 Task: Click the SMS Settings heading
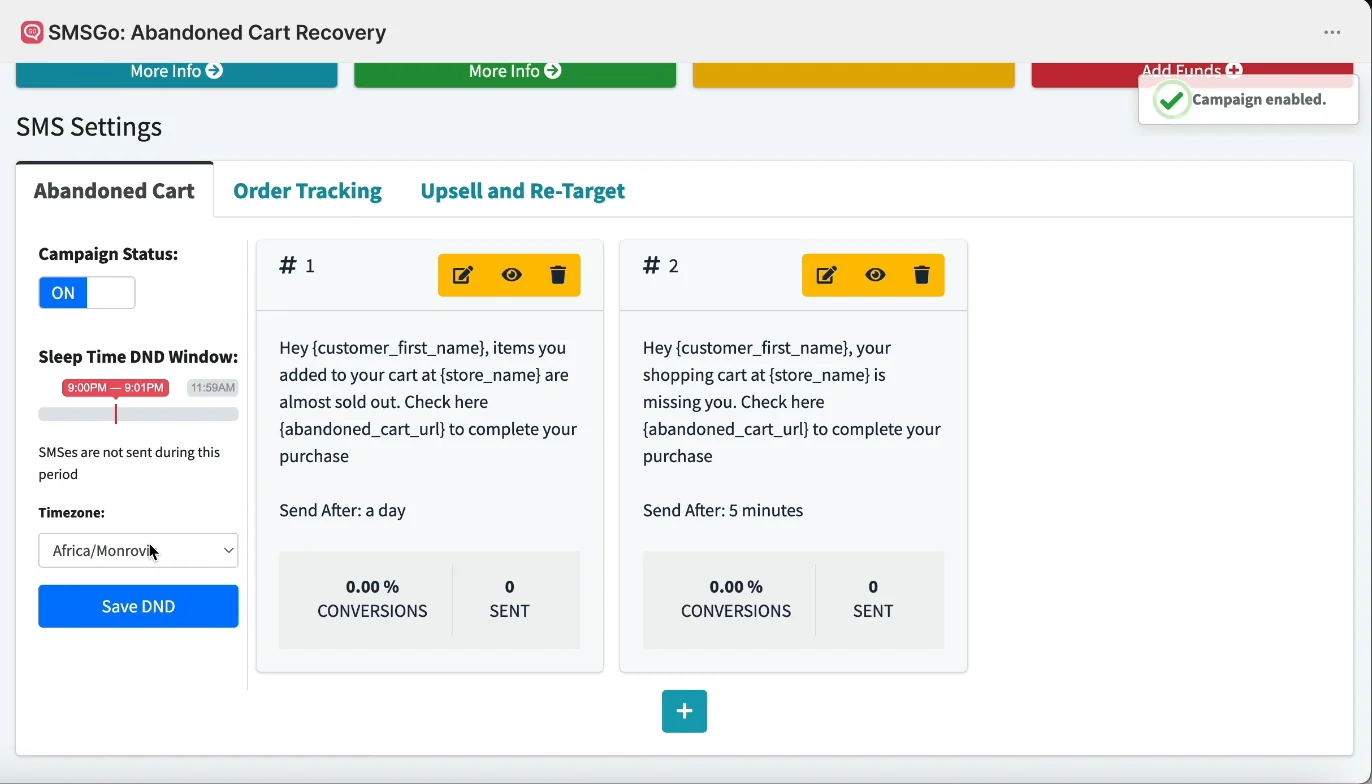click(x=89, y=127)
